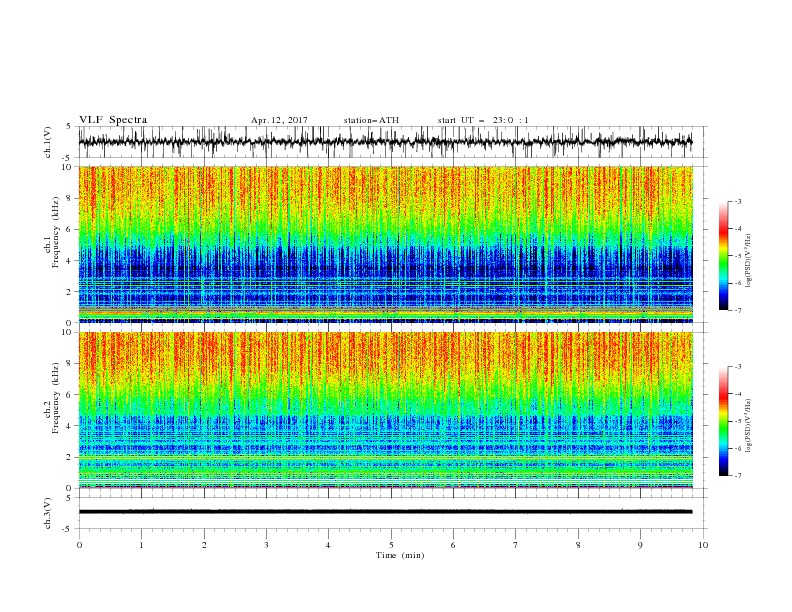Screen dimensions: 792x612
Task: Click the ch.1 voltage waveform trace
Action: [x=385, y=142]
